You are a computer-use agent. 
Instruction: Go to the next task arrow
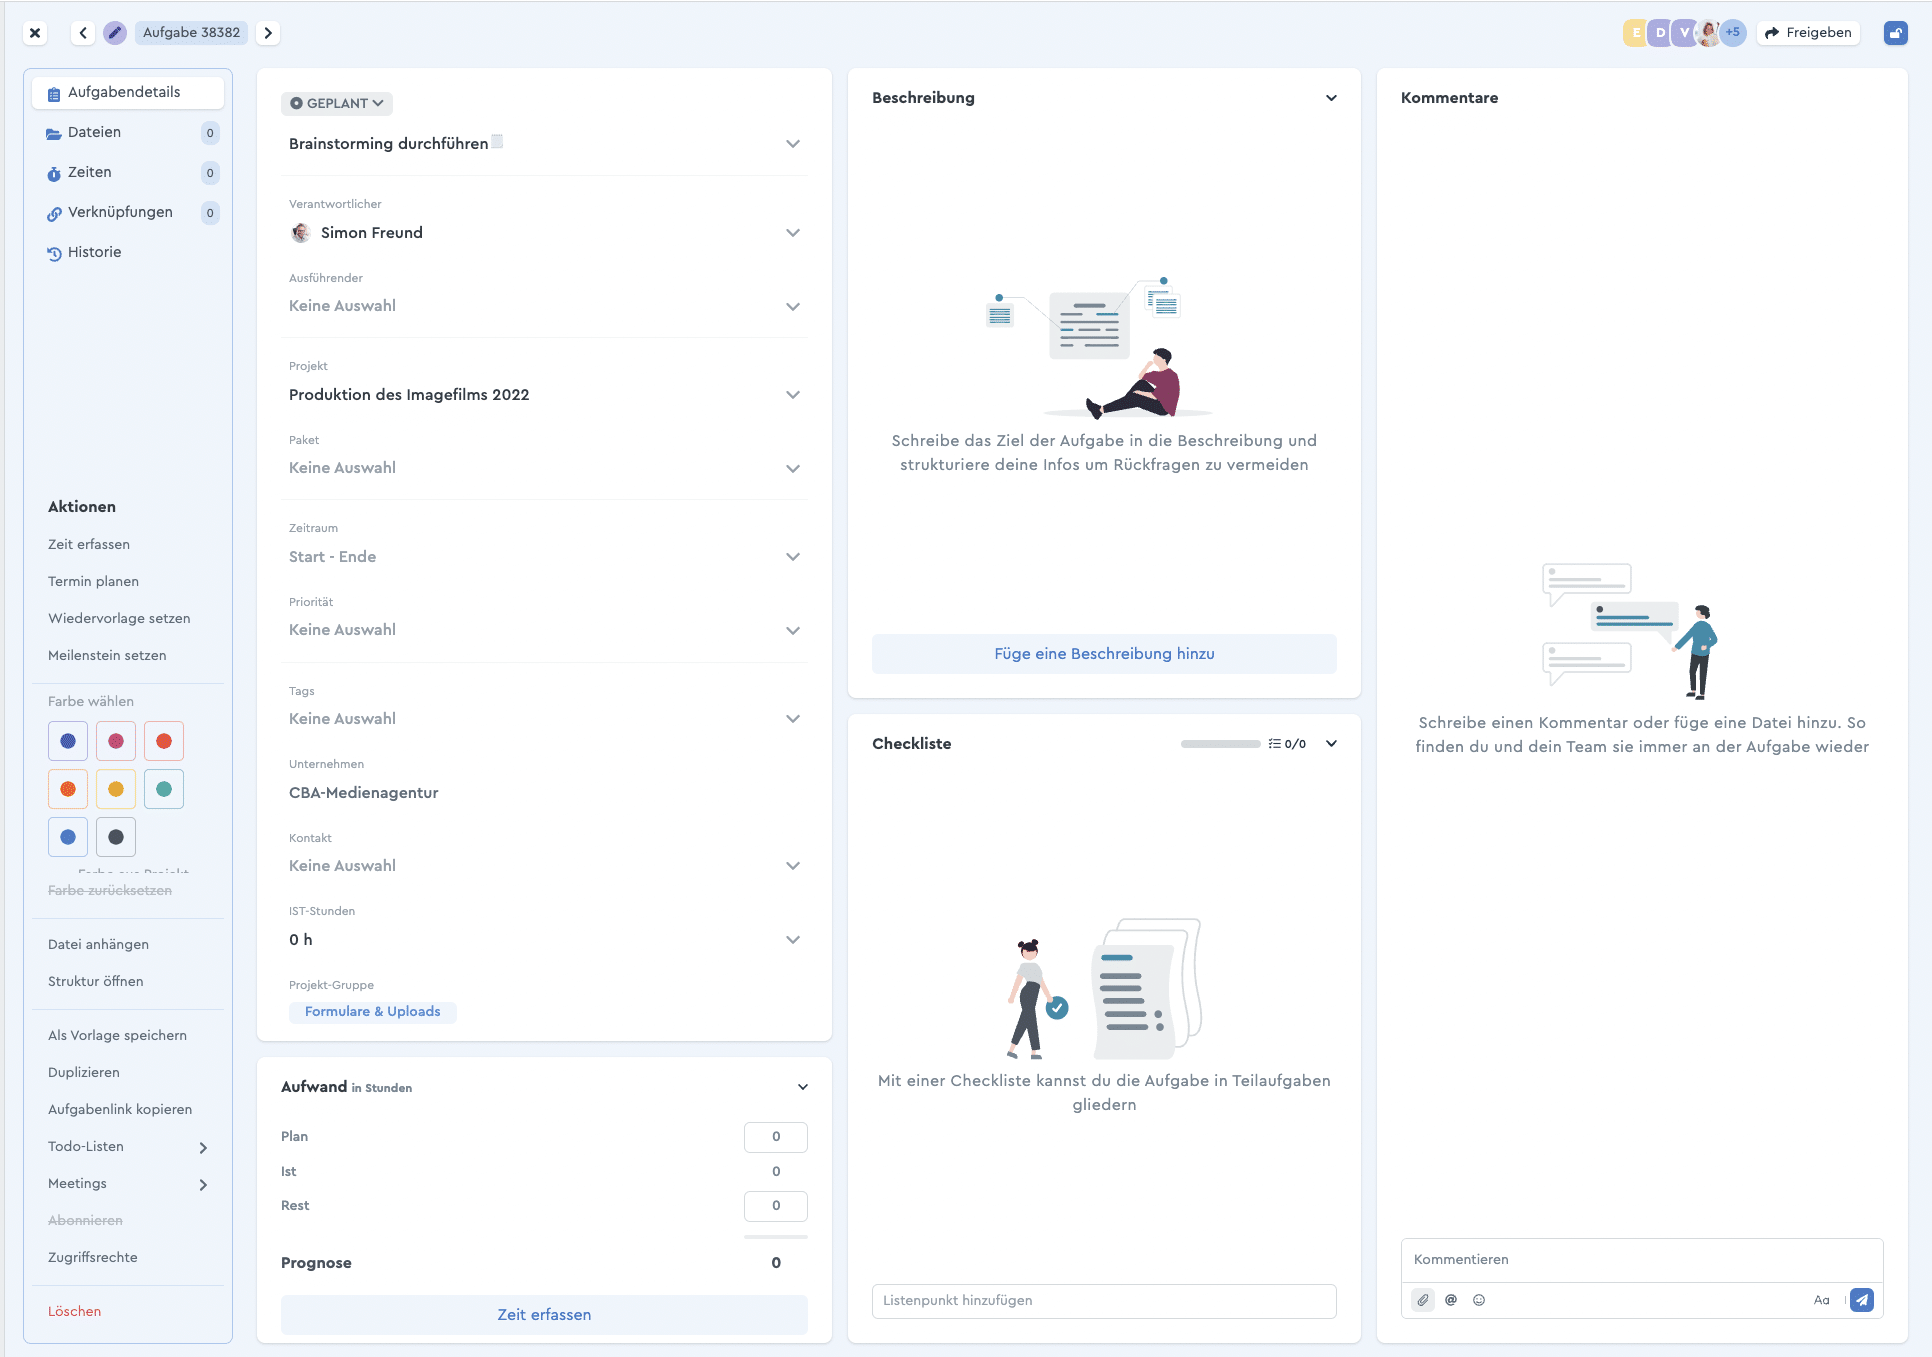pyautogui.click(x=268, y=33)
